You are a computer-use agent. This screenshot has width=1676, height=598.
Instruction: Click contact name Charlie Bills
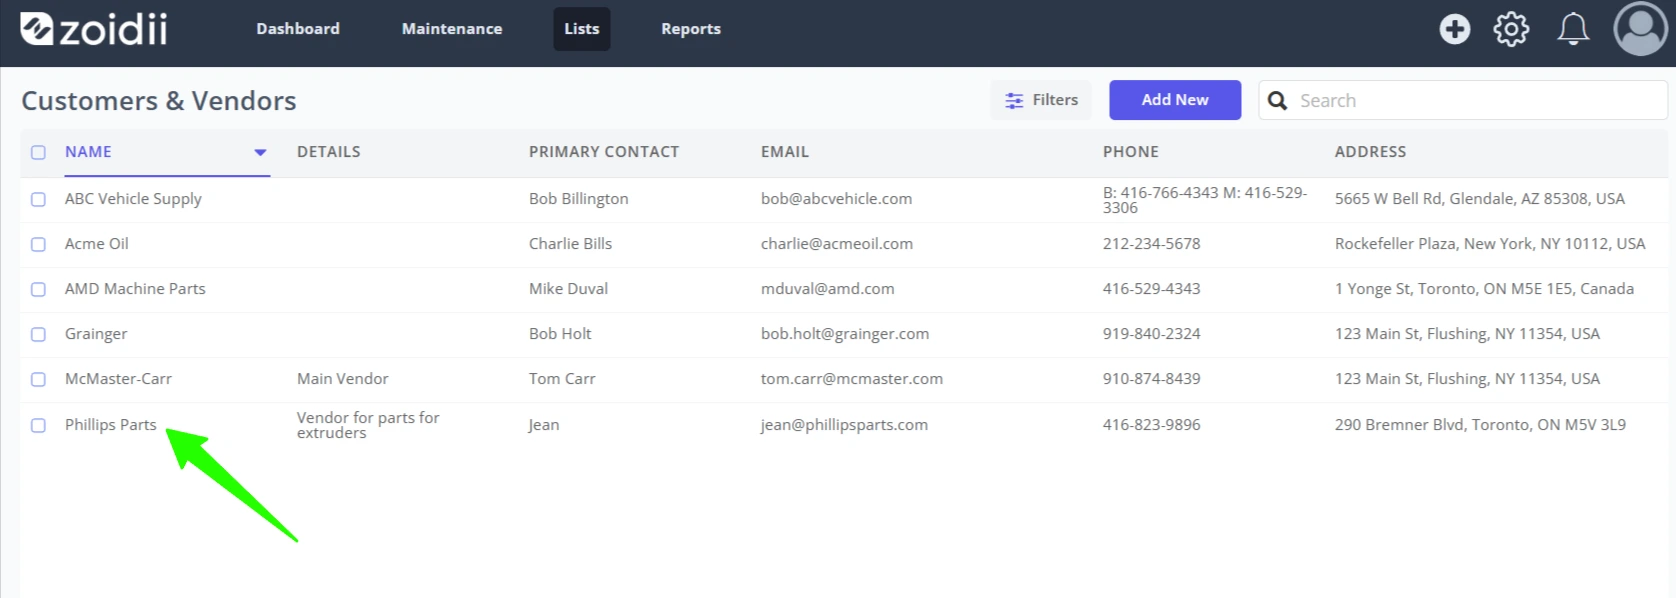tap(570, 244)
